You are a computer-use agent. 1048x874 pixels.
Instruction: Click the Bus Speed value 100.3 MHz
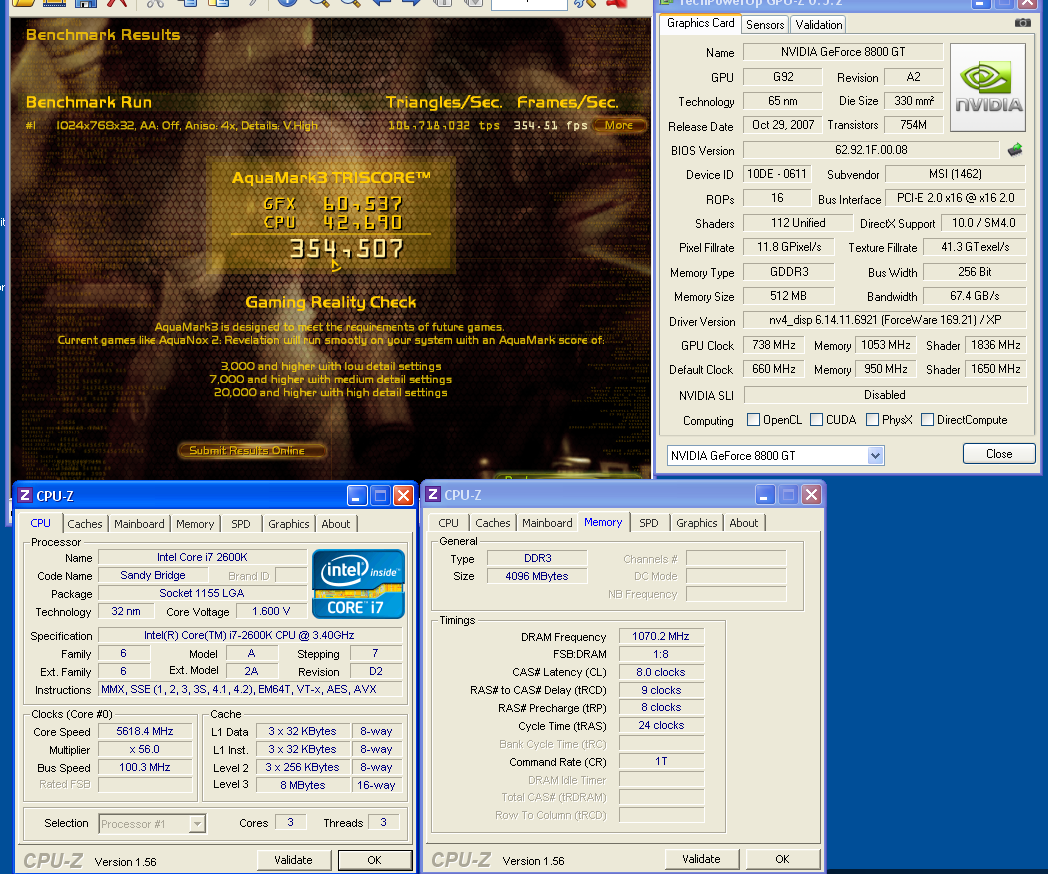point(145,767)
